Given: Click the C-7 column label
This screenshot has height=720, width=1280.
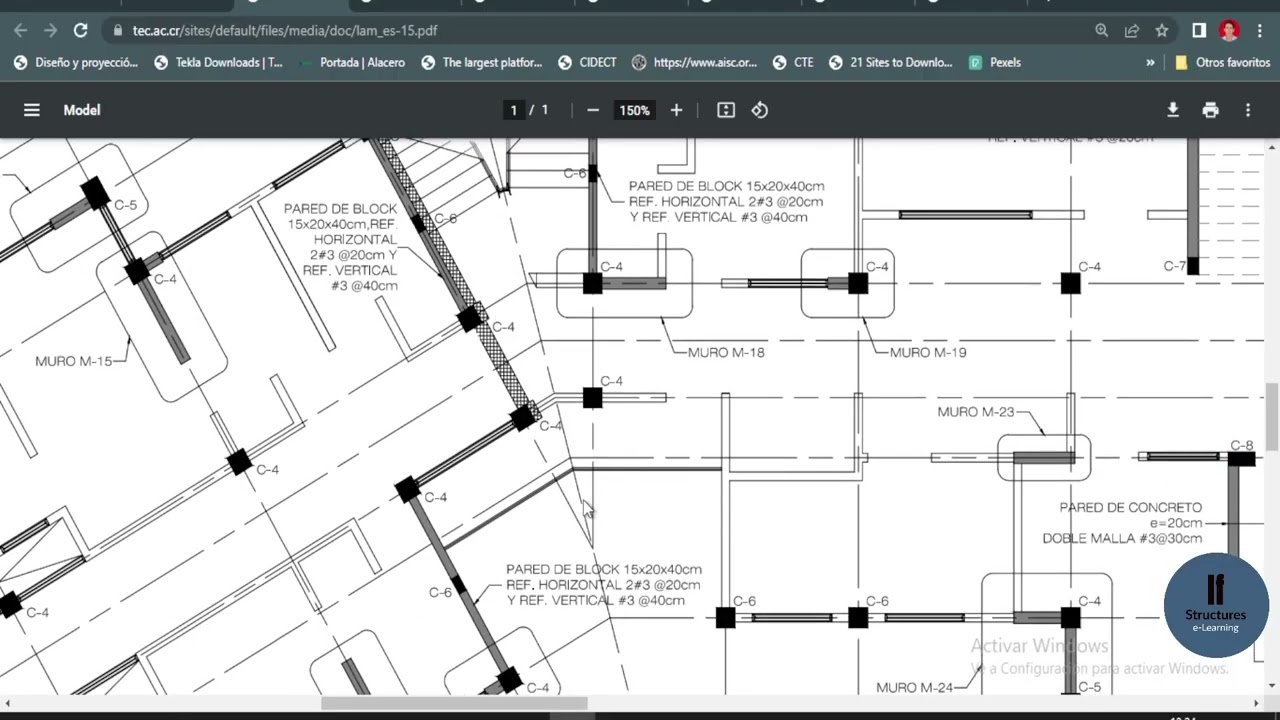Looking at the screenshot, I should coord(1175,266).
